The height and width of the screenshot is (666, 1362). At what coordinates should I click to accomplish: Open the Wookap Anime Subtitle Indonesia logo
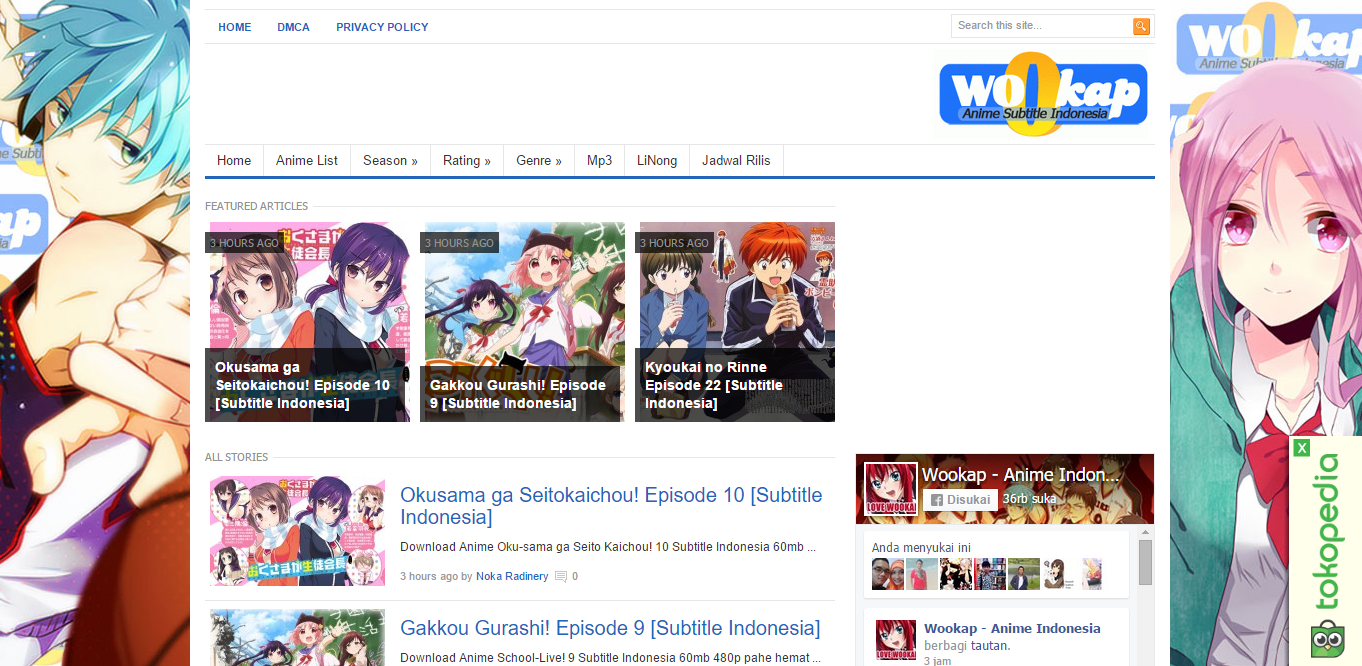point(1043,94)
